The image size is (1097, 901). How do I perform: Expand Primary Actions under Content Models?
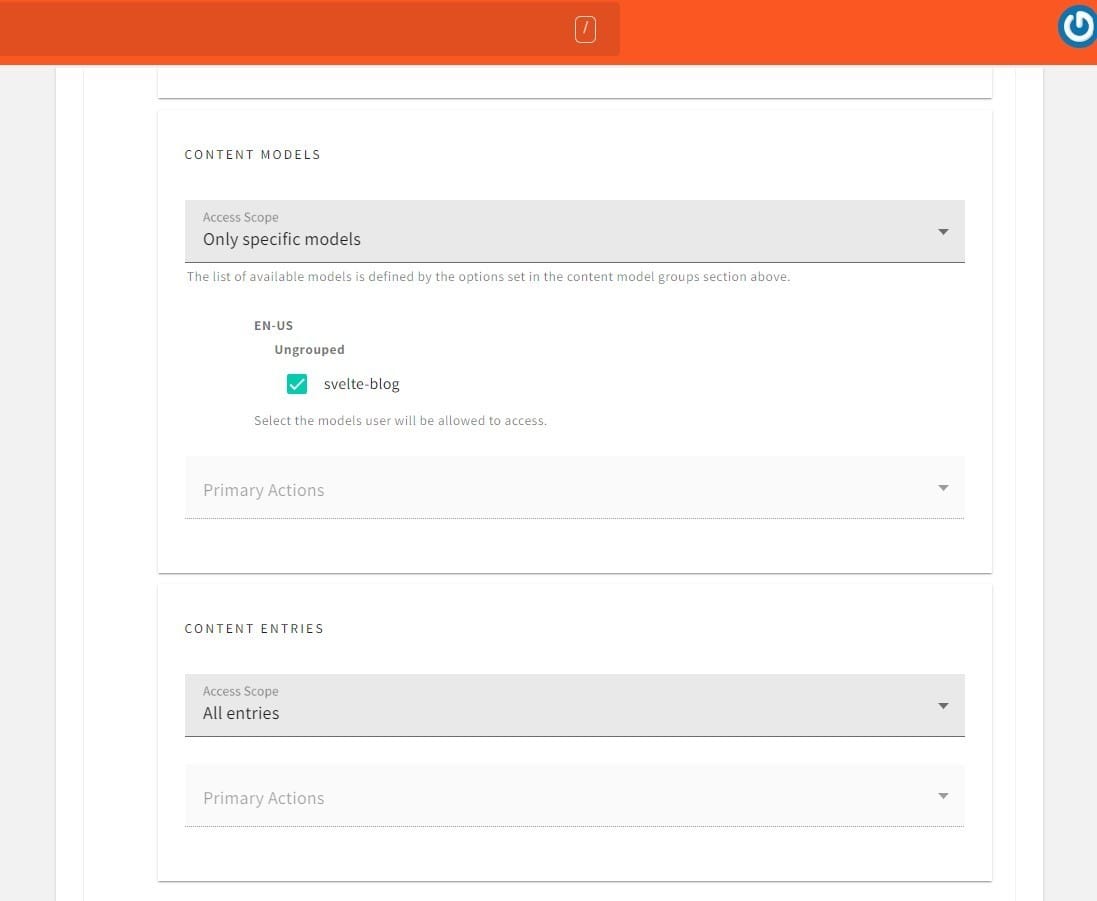coord(574,489)
